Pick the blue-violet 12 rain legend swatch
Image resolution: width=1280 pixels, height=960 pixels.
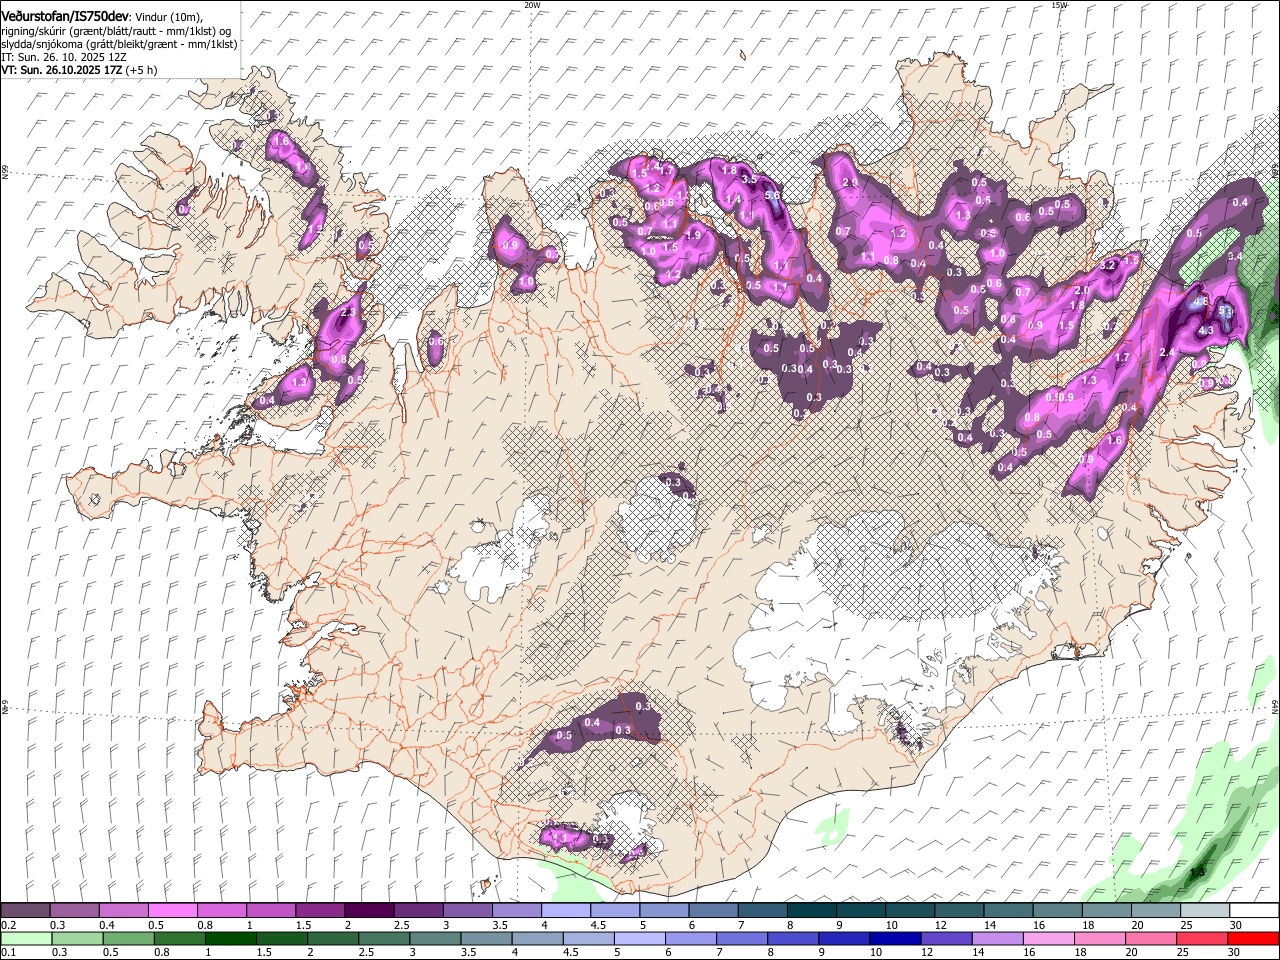pyautogui.click(x=947, y=938)
